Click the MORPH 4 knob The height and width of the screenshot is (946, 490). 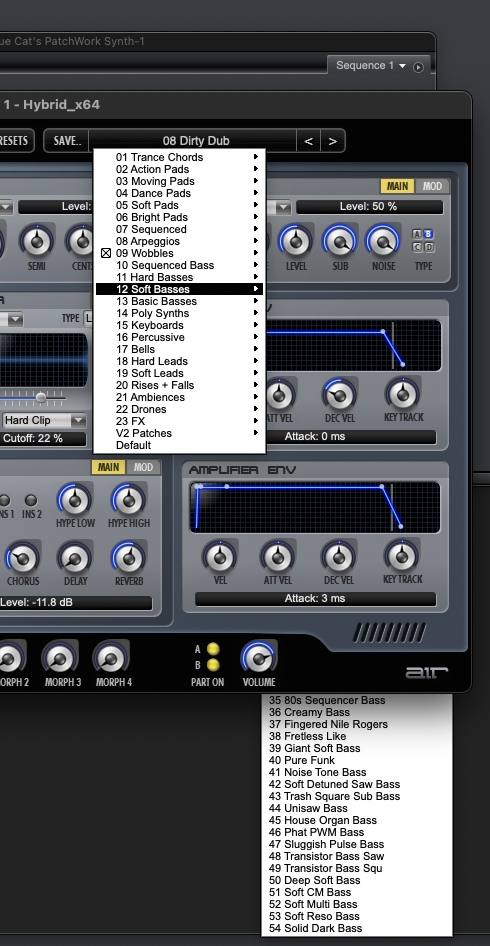111,657
